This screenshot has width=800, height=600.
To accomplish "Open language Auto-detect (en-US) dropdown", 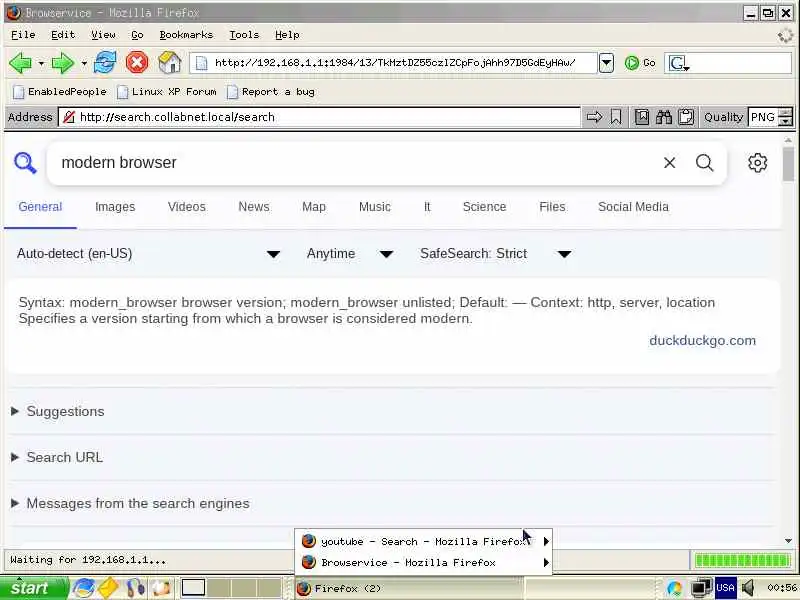I will 148,254.
